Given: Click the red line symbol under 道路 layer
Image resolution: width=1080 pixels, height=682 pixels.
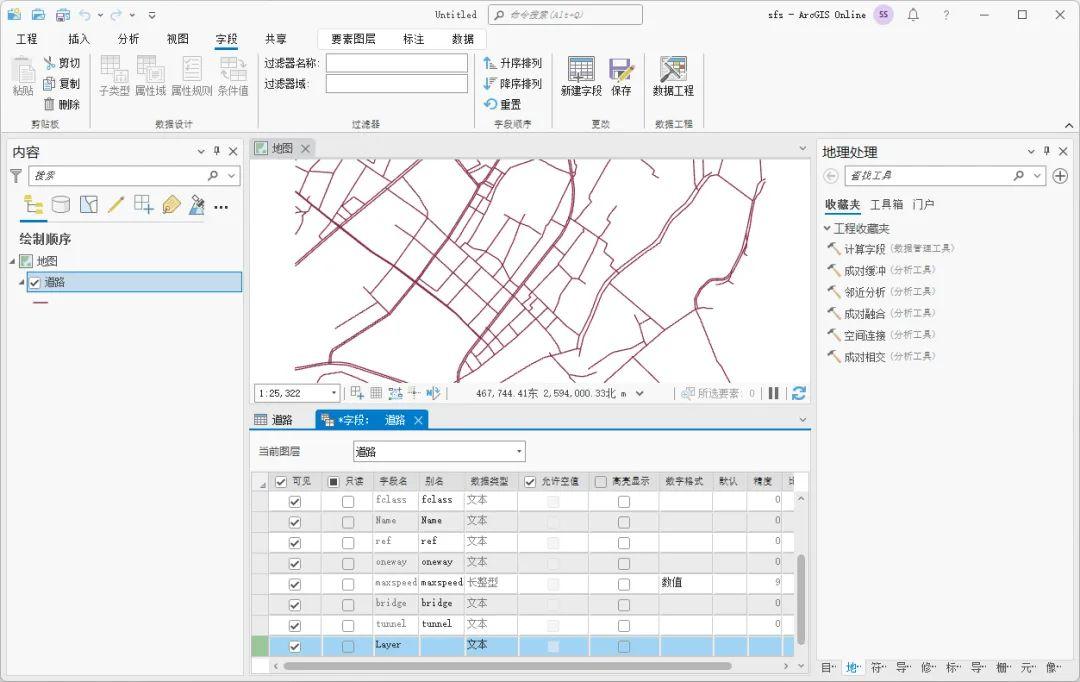Looking at the screenshot, I should click(40, 302).
